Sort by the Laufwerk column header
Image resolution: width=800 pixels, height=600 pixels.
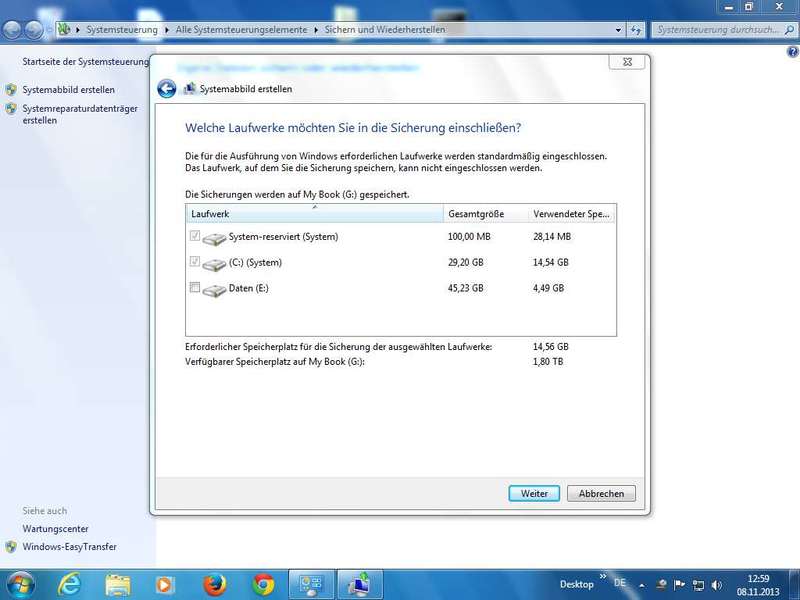pyautogui.click(x=315, y=214)
